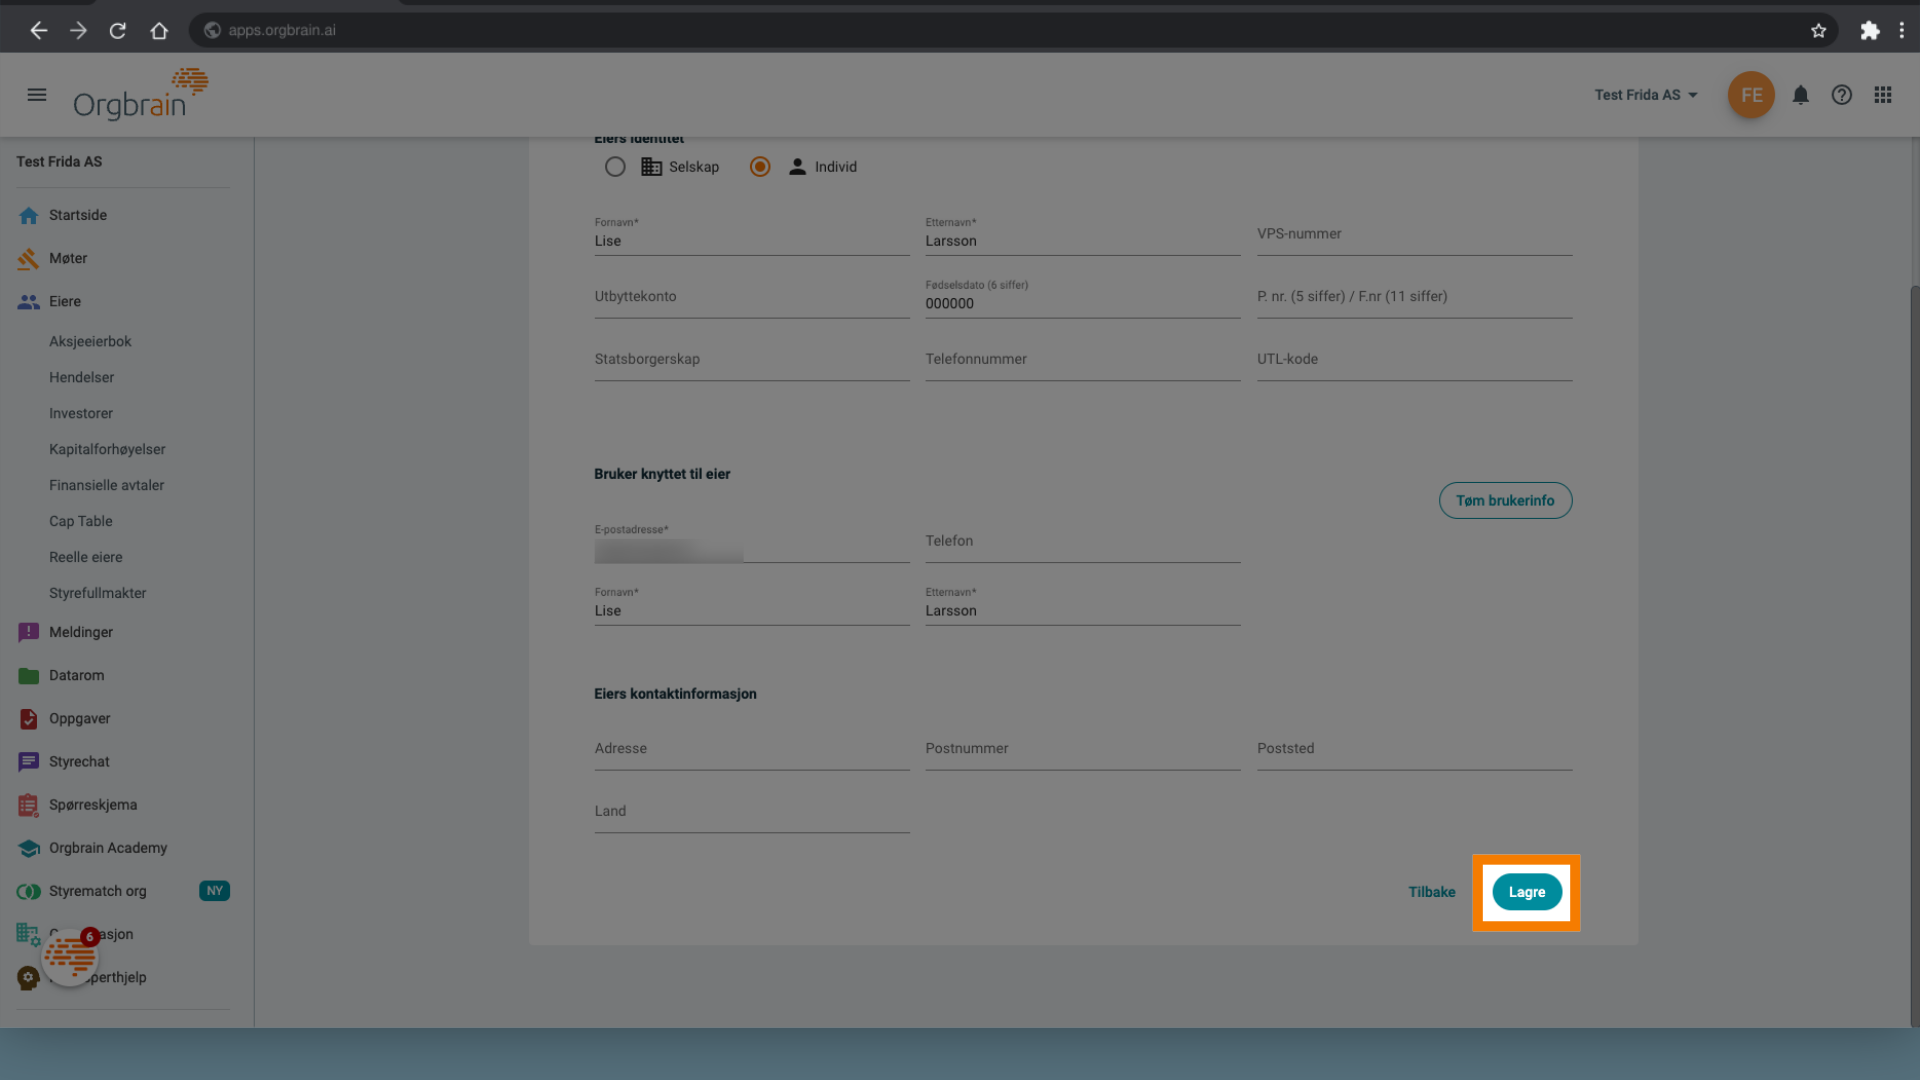
Task: Open the FE user avatar menu
Action: 1751,95
